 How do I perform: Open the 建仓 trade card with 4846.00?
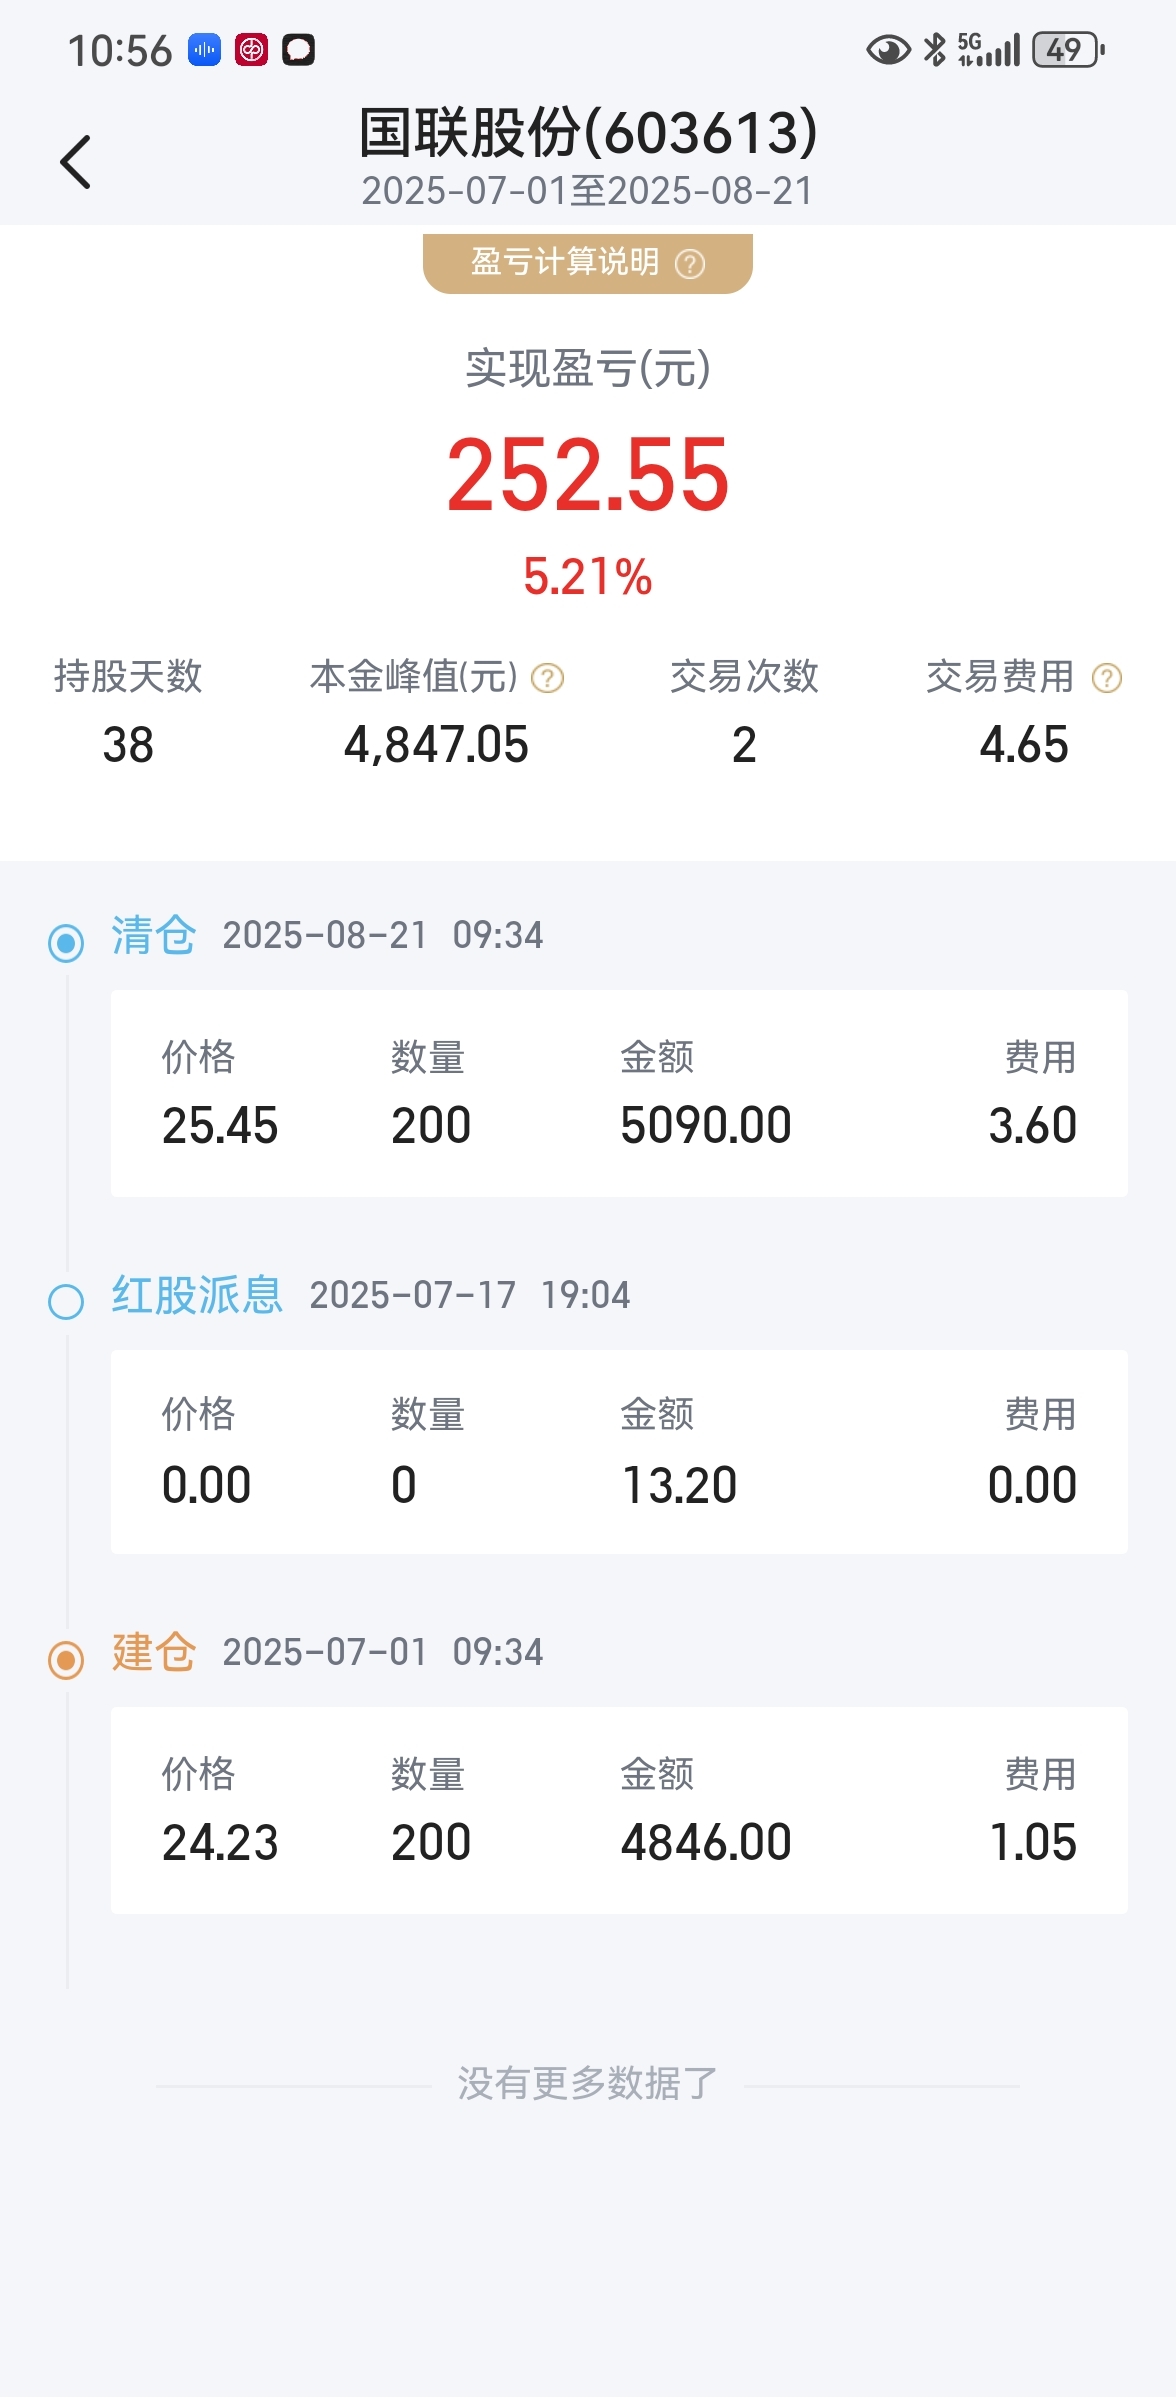click(x=619, y=1811)
